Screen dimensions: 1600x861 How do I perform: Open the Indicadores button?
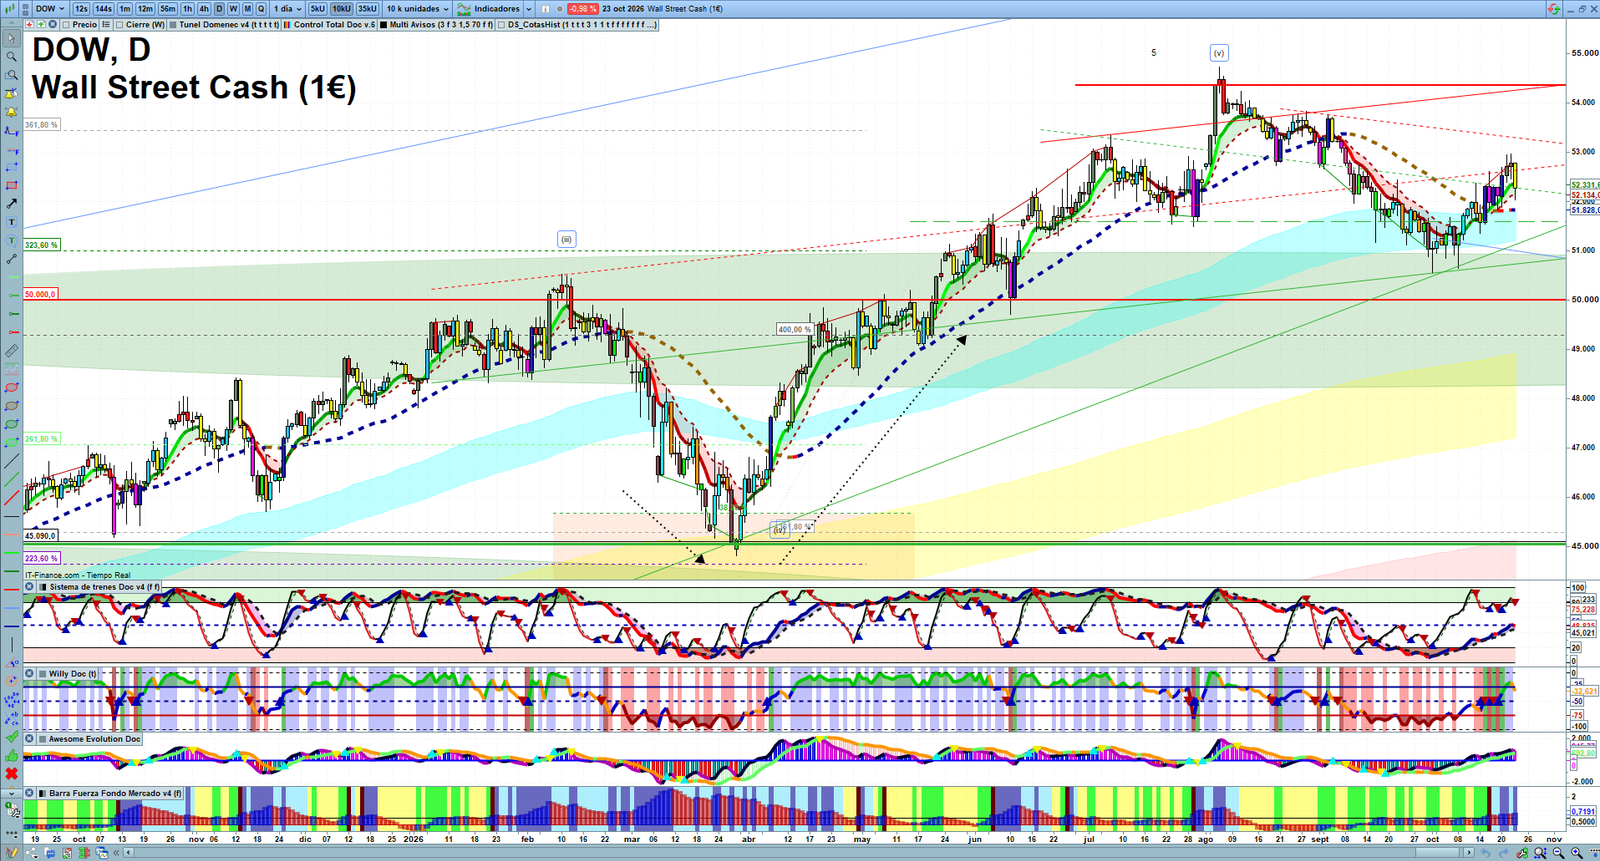tap(489, 9)
